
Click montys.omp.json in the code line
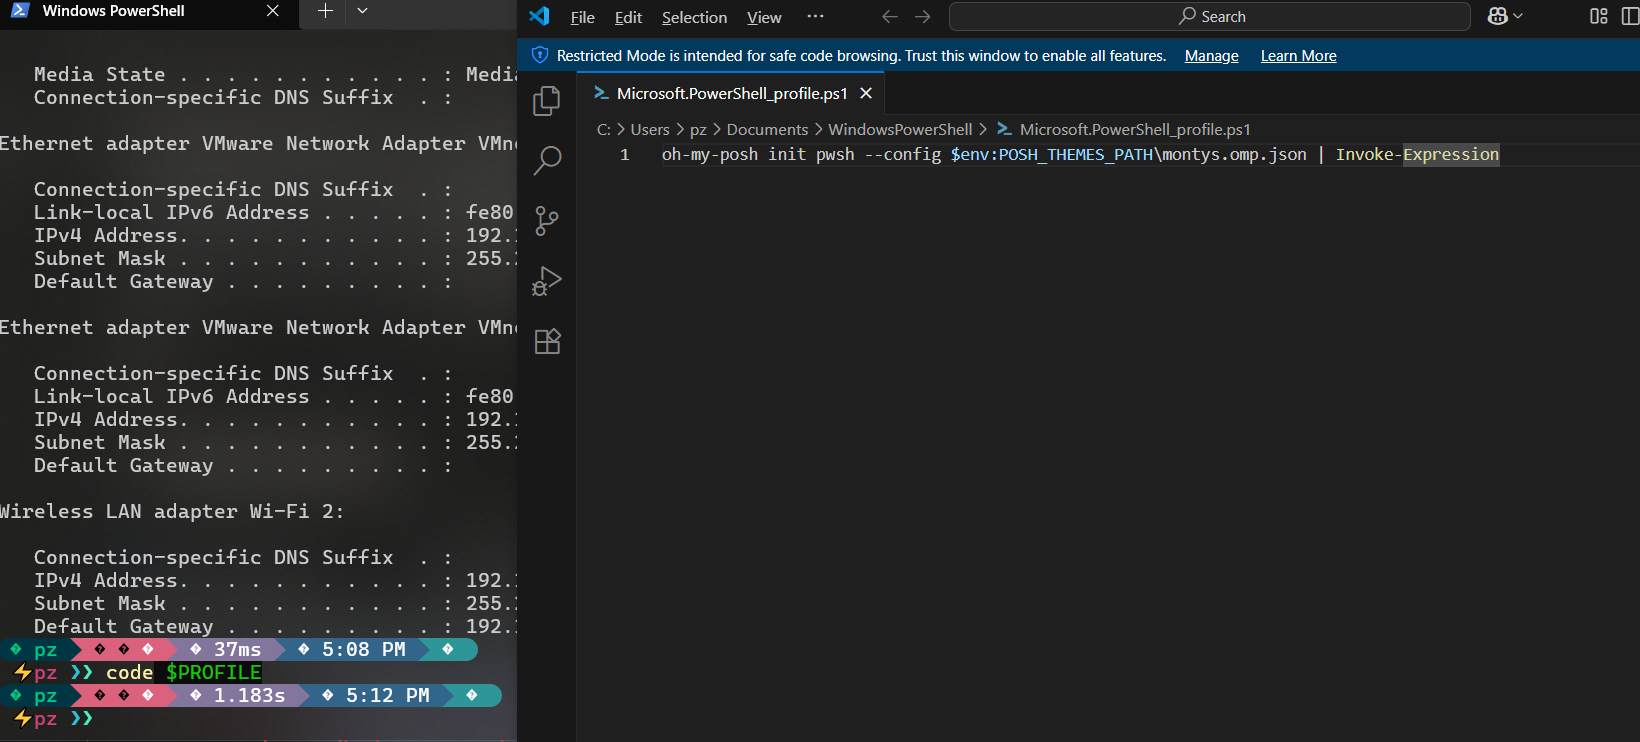point(1234,154)
